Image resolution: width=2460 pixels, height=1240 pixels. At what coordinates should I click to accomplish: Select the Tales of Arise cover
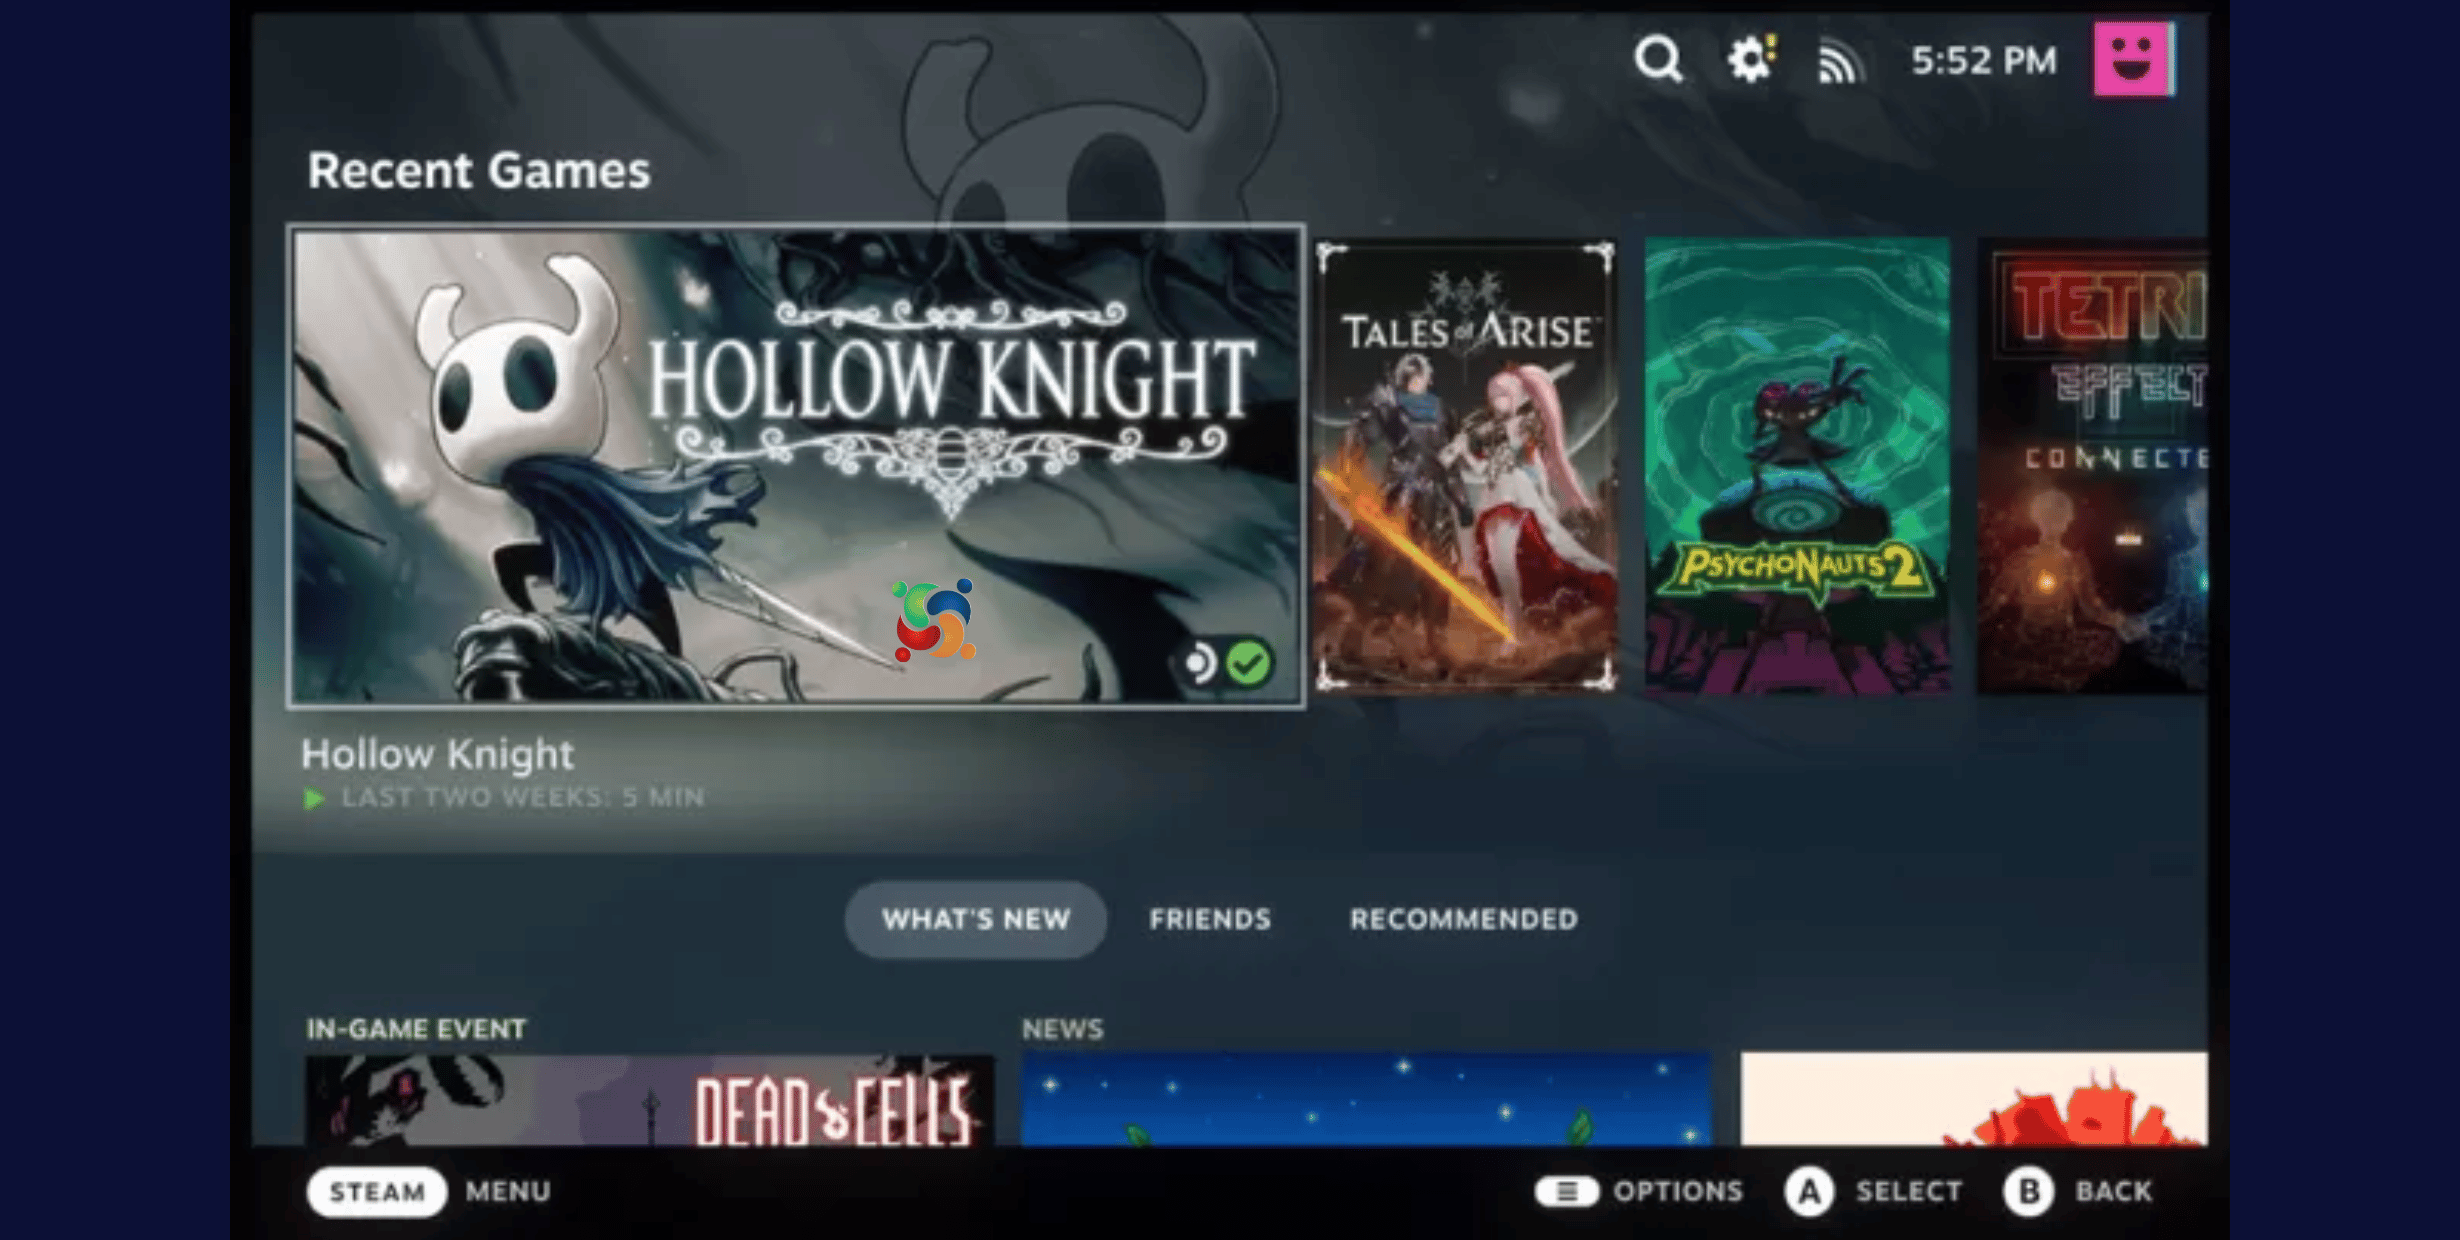coord(1465,466)
